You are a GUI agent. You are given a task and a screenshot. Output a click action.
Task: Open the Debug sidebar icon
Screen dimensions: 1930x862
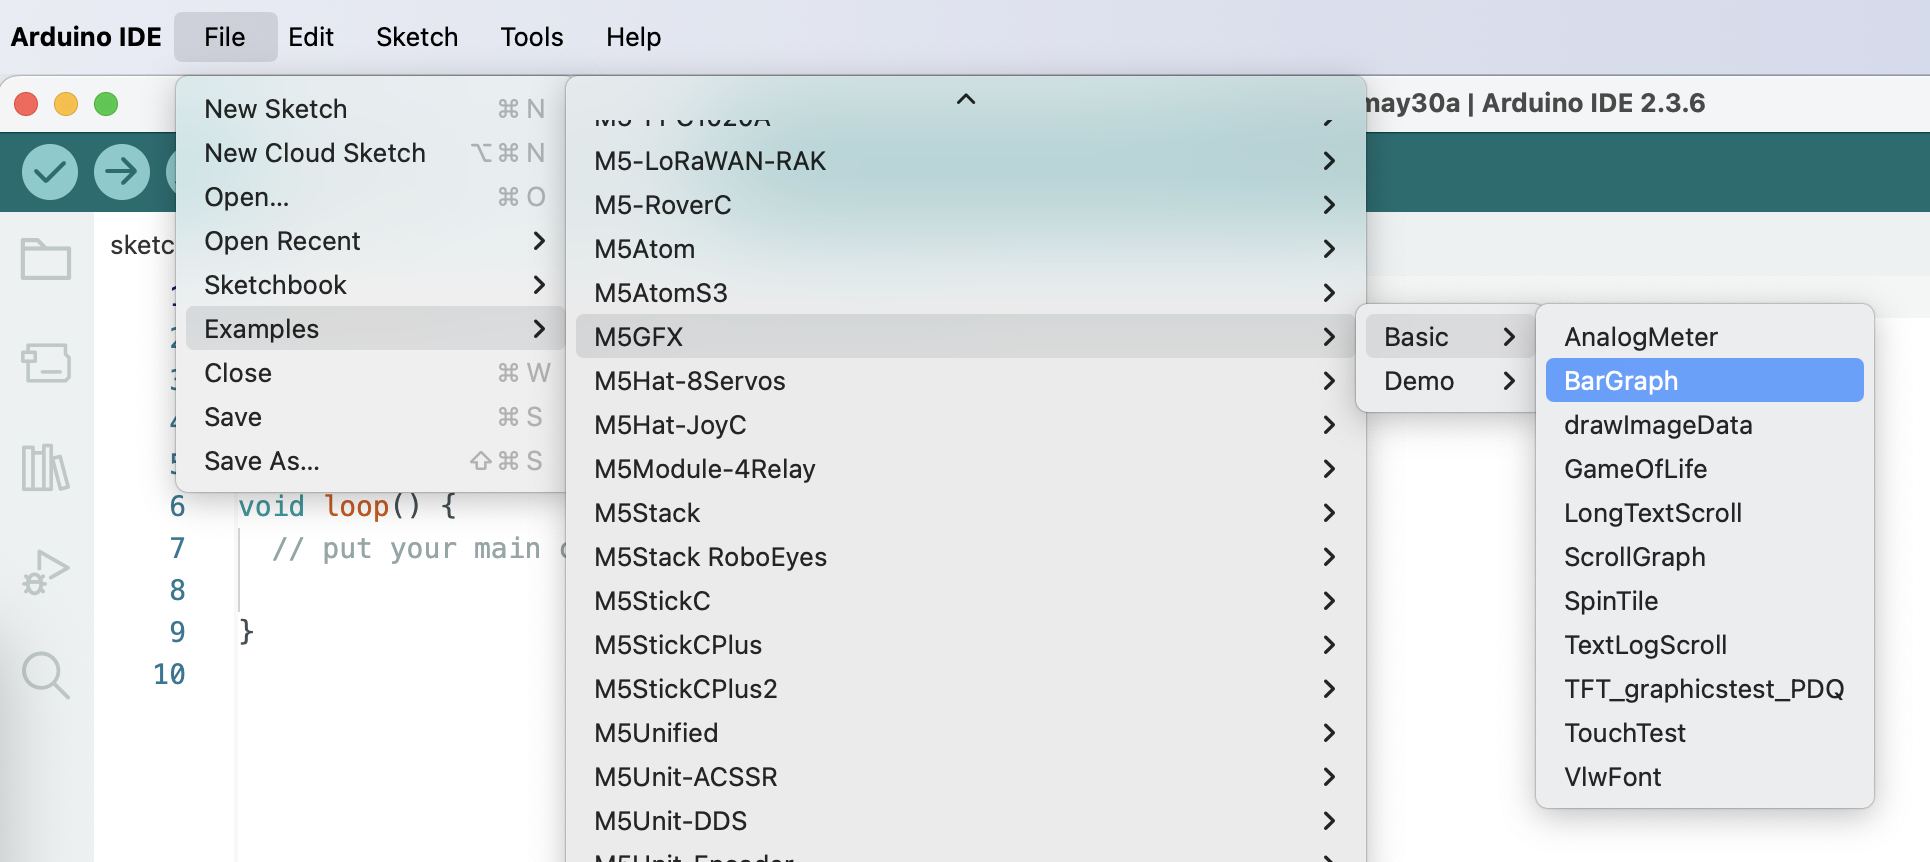[x=46, y=572]
